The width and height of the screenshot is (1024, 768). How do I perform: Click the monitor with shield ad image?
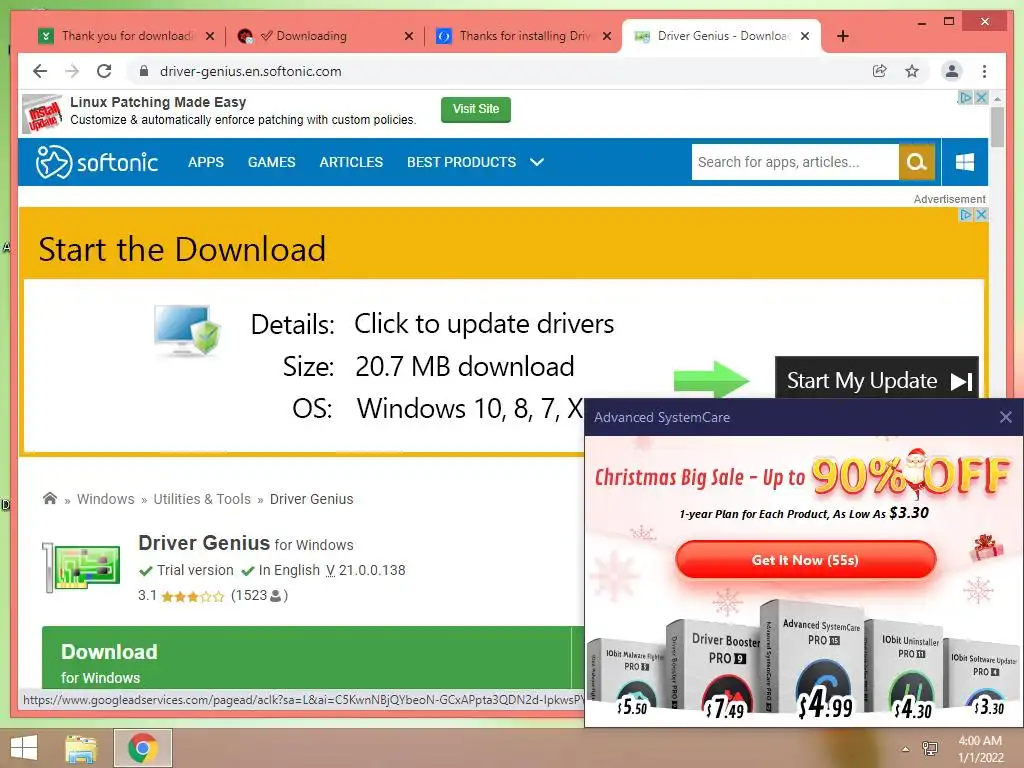point(187,331)
